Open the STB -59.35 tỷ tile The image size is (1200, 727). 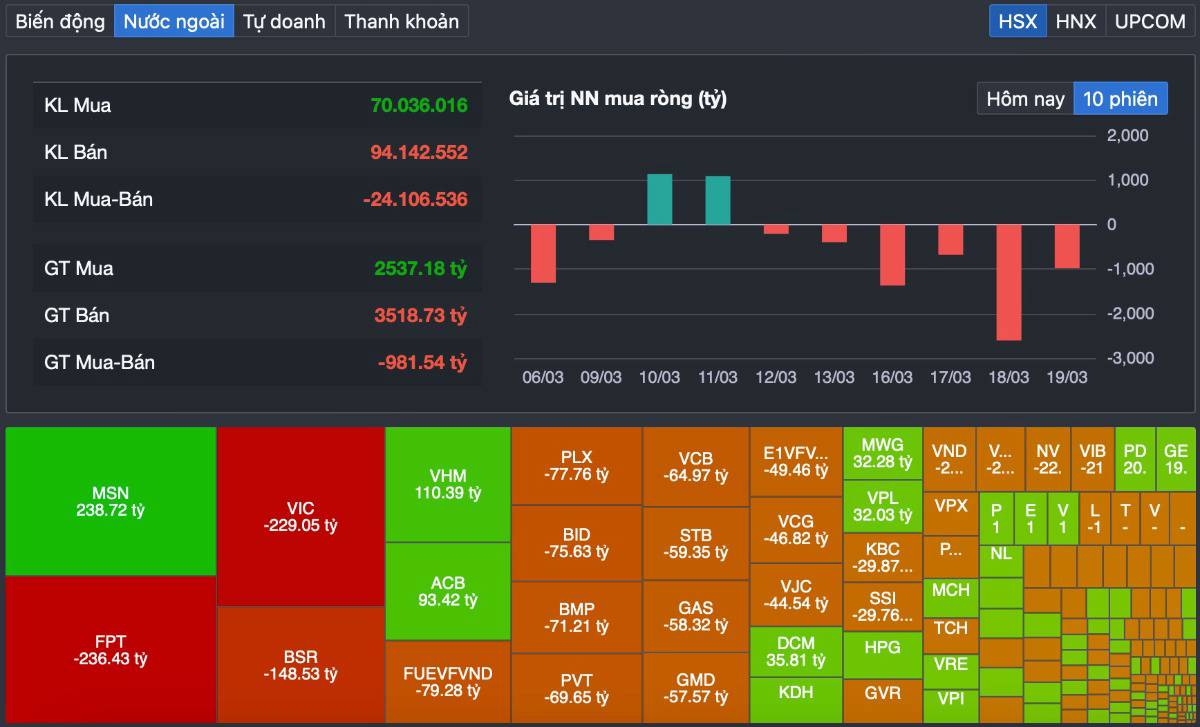[696, 544]
